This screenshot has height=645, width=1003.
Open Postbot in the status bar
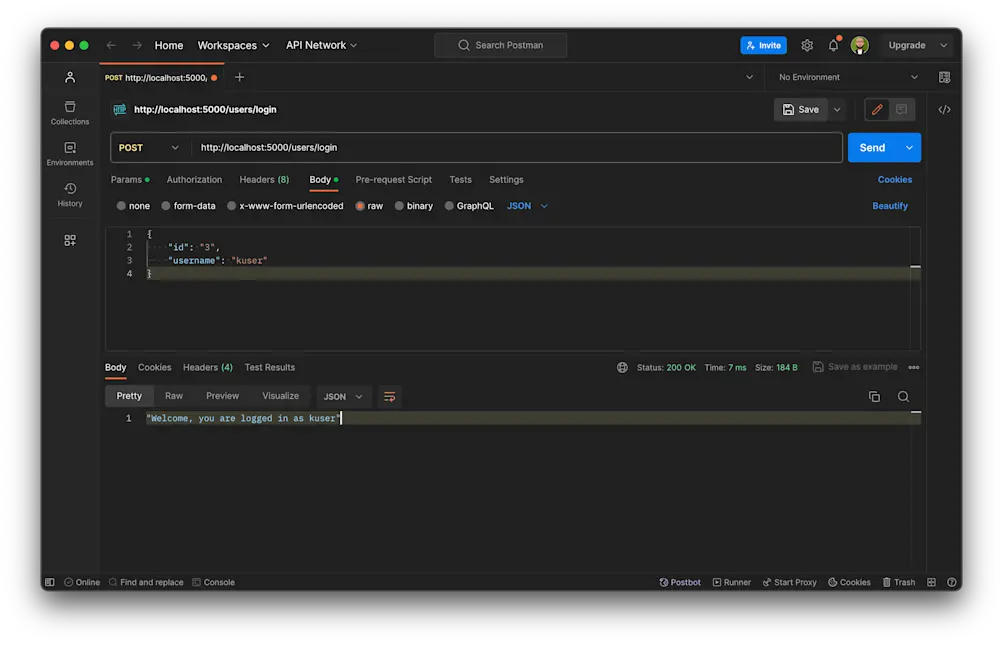(680, 582)
